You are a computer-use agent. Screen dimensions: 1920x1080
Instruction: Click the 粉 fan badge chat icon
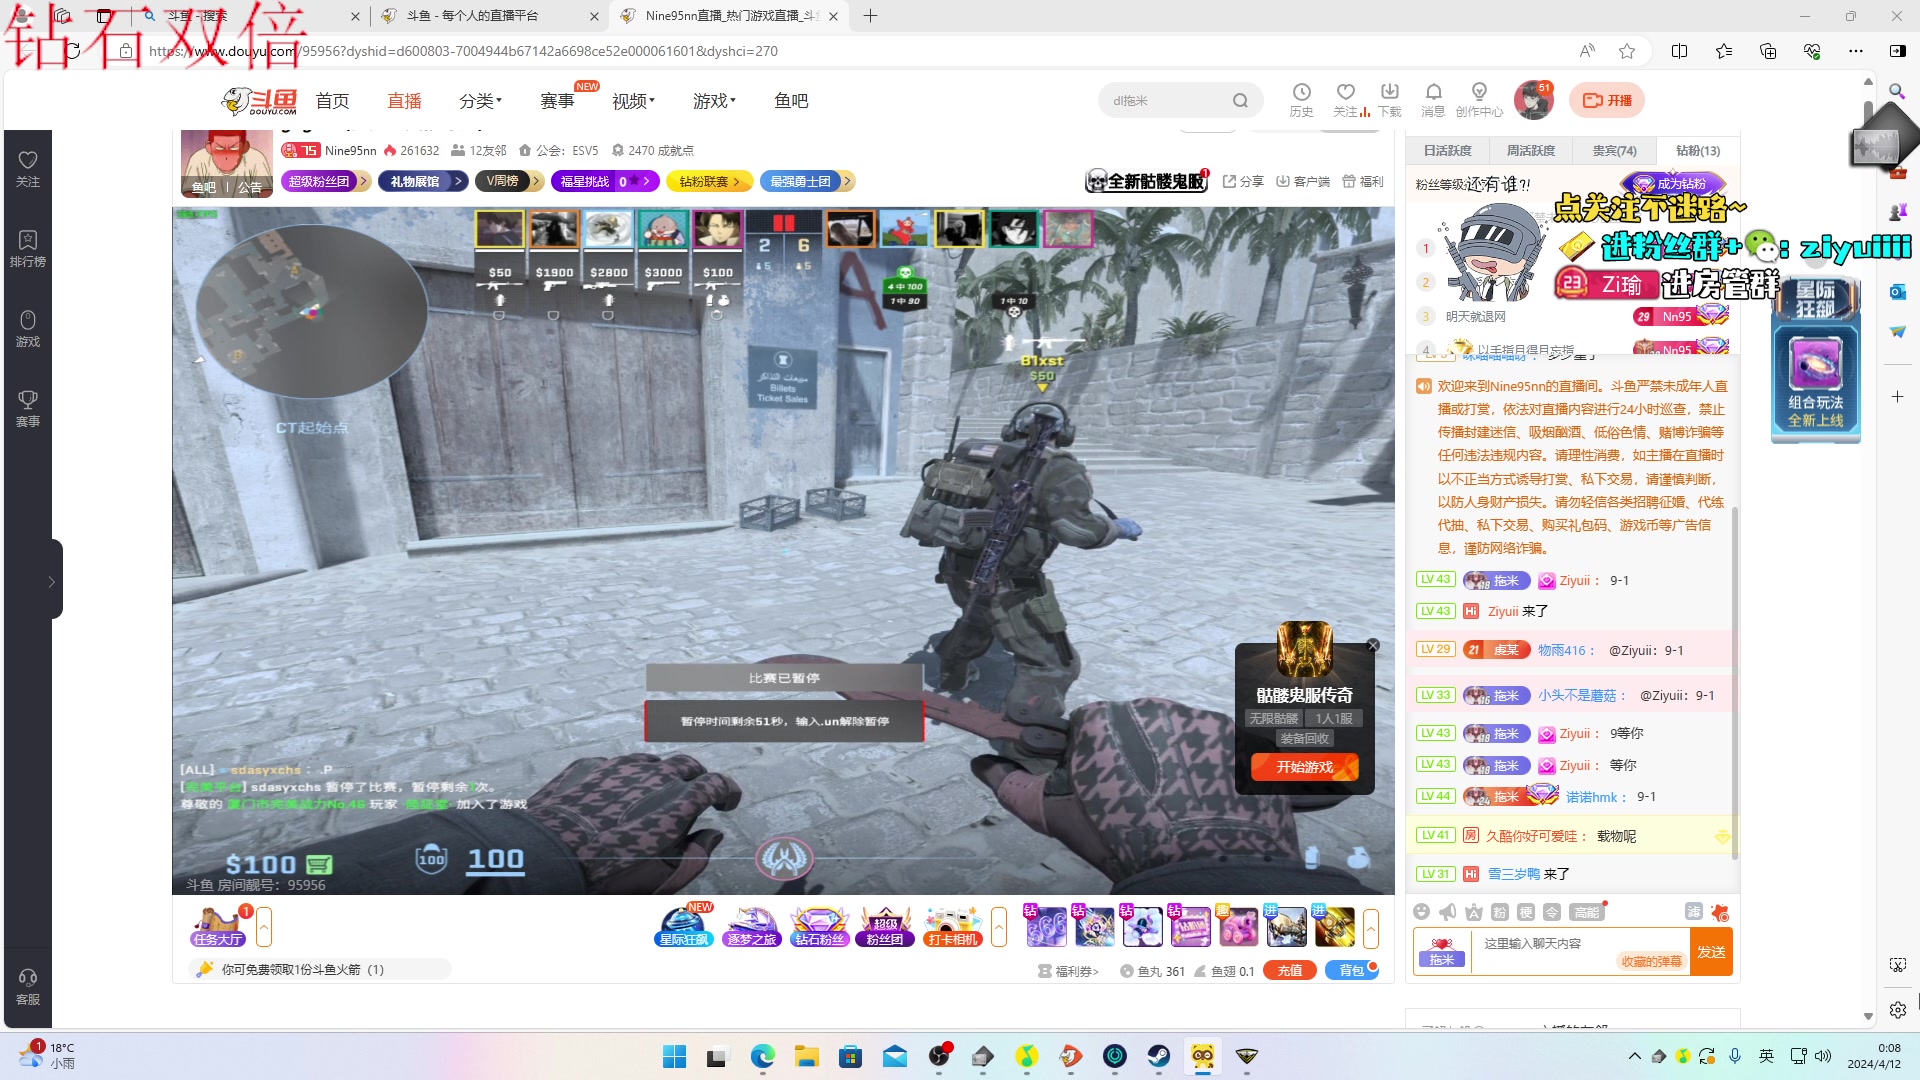point(1499,912)
